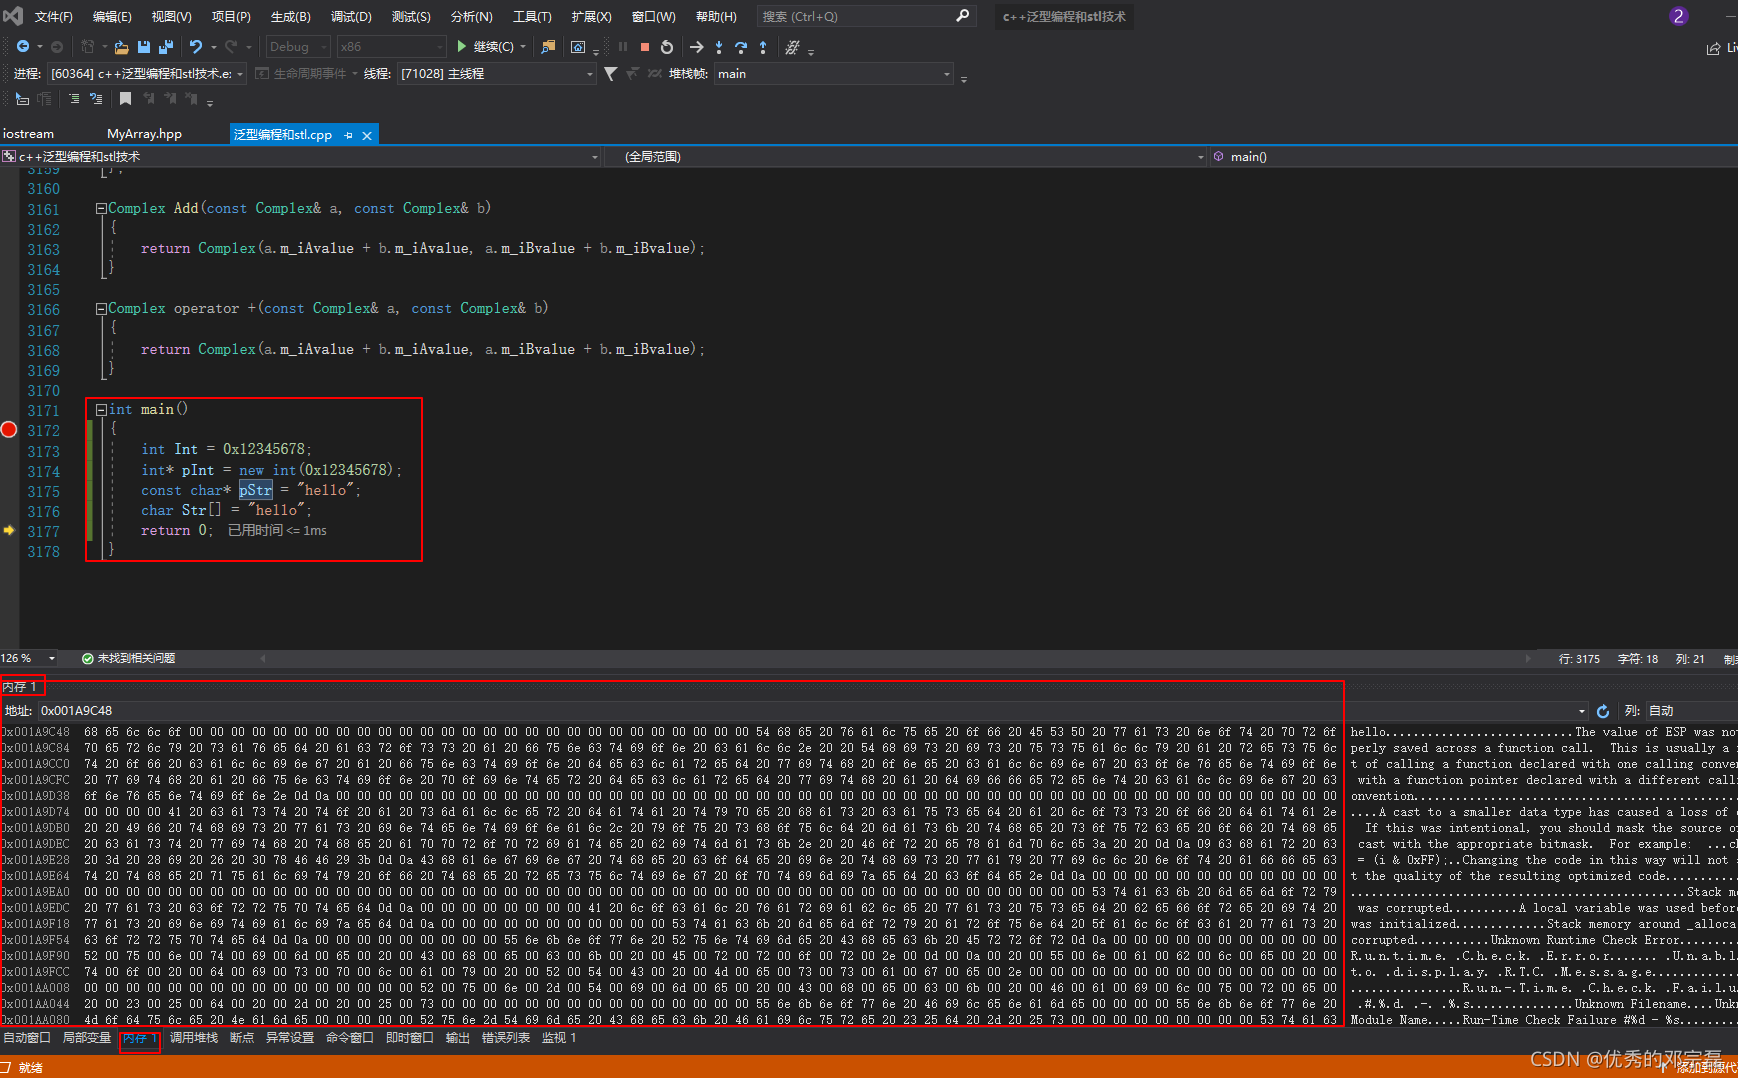Restart the debug session
The width and height of the screenshot is (1738, 1078).
click(x=667, y=47)
